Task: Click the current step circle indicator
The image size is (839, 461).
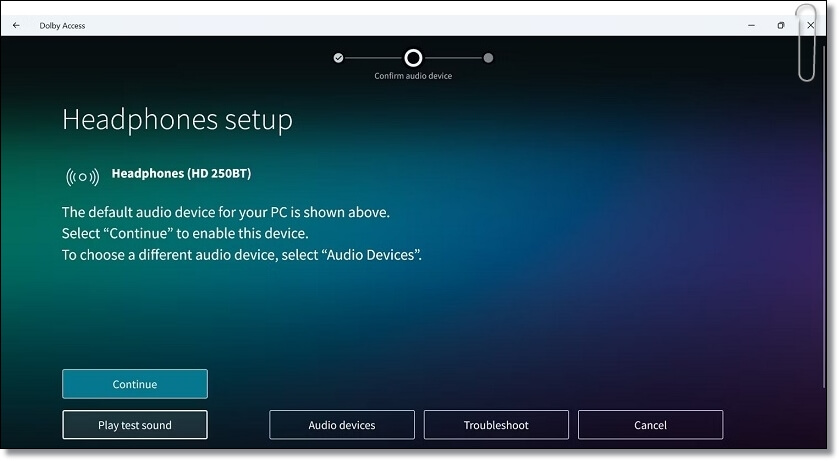Action: [413, 58]
